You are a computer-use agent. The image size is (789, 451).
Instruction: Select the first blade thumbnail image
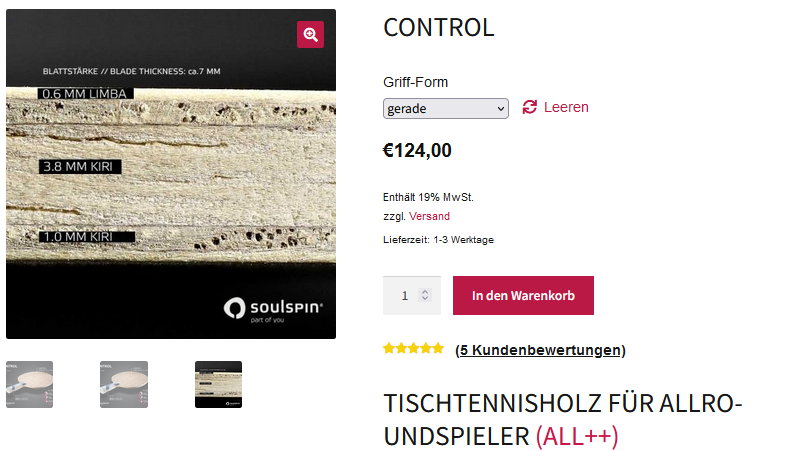click(29, 385)
